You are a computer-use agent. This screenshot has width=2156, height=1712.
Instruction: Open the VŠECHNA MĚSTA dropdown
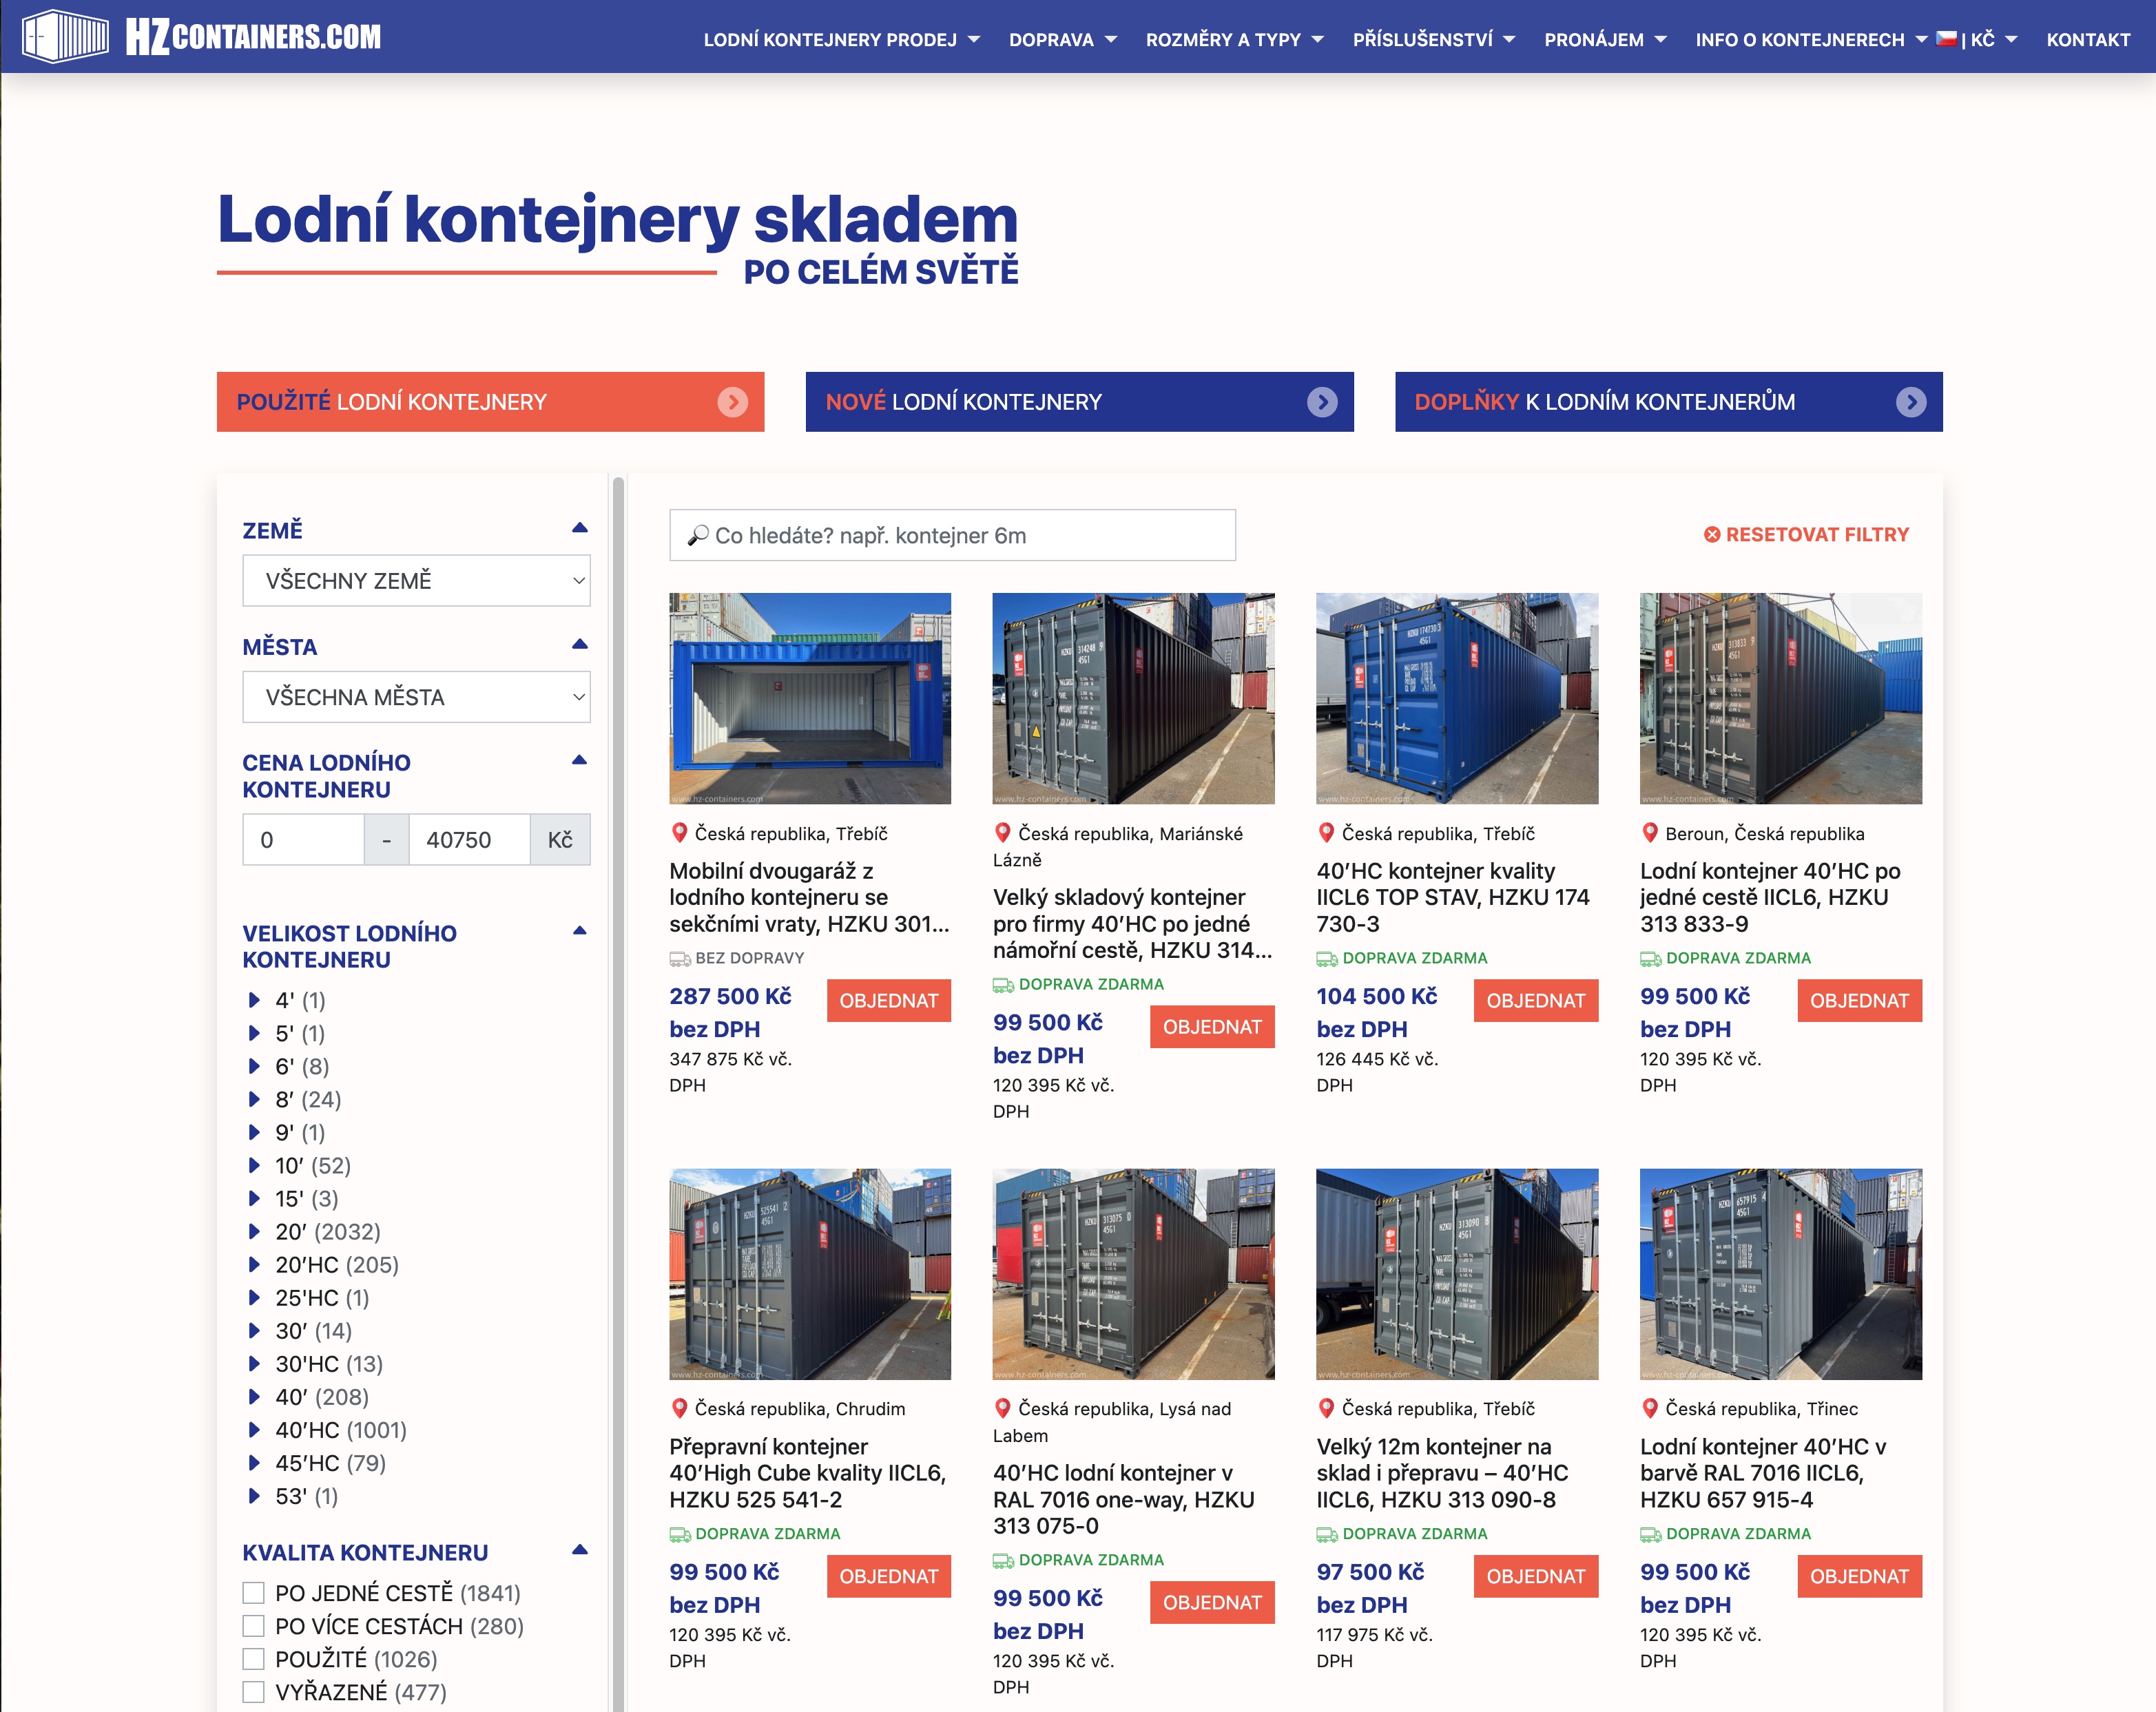tap(416, 696)
